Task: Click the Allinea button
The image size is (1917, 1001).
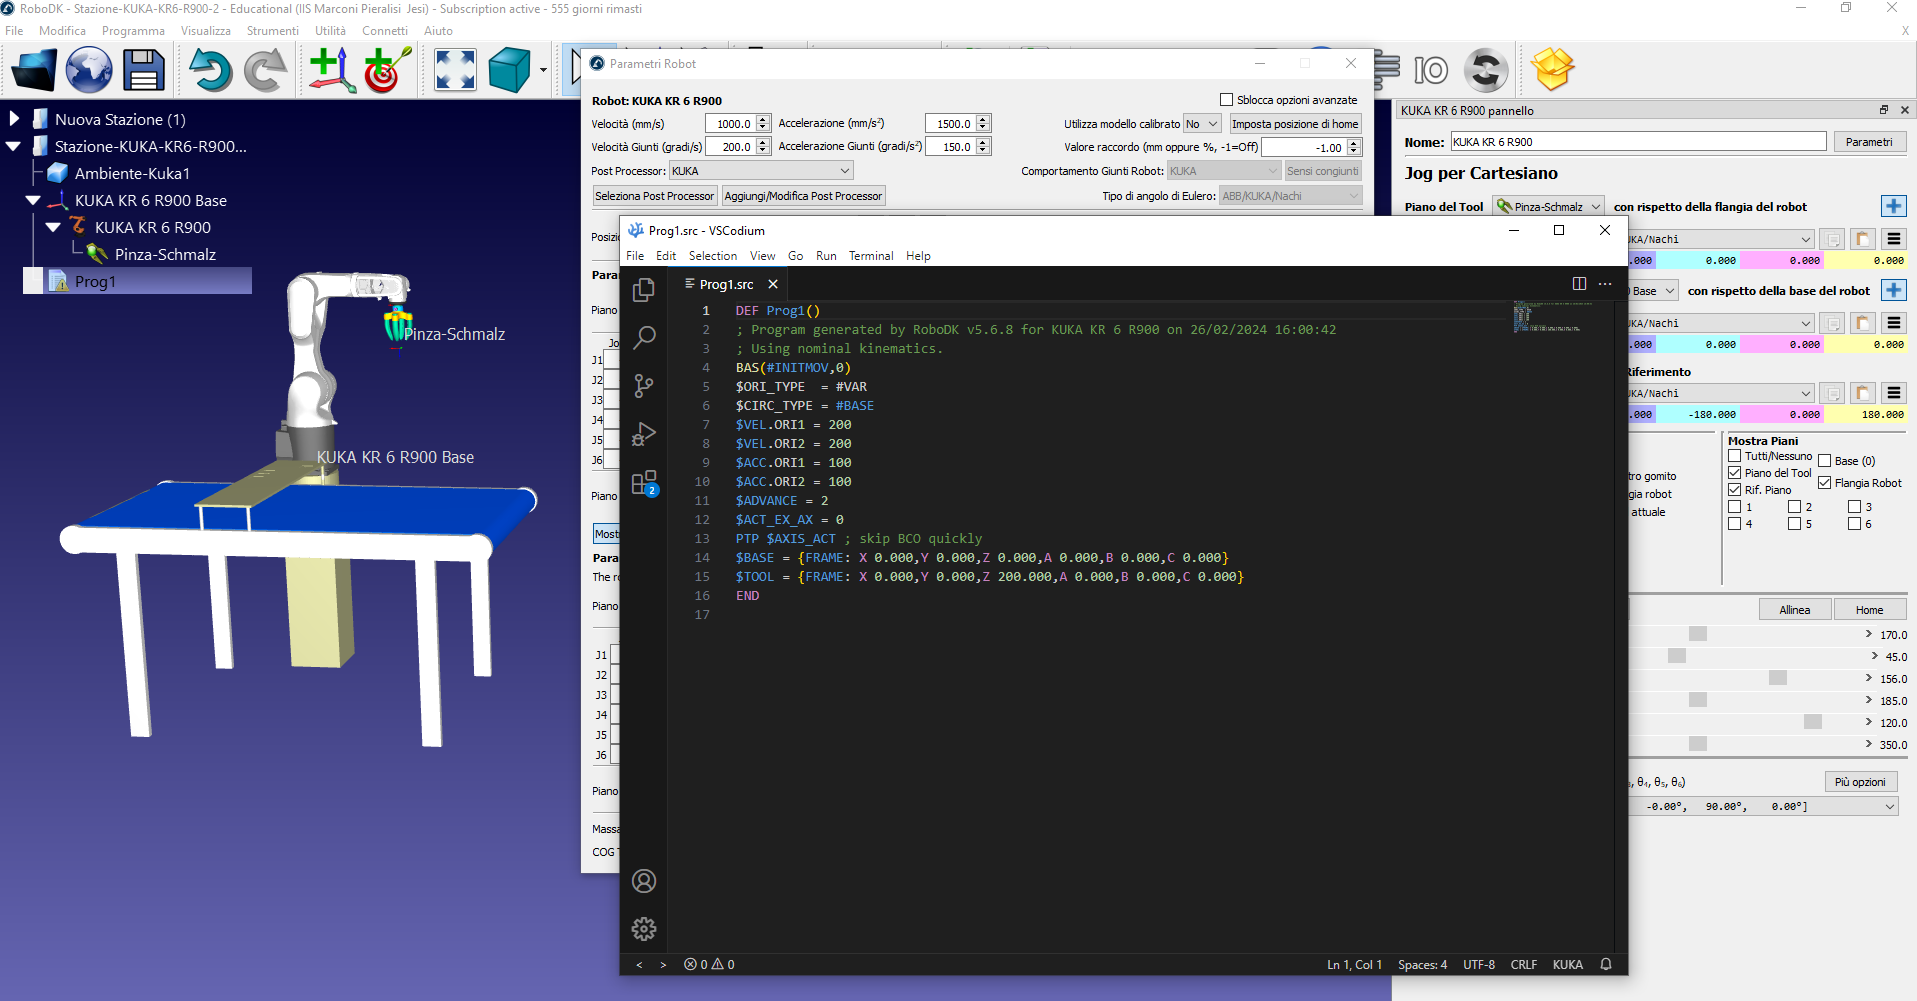Action: pyautogui.click(x=1795, y=610)
